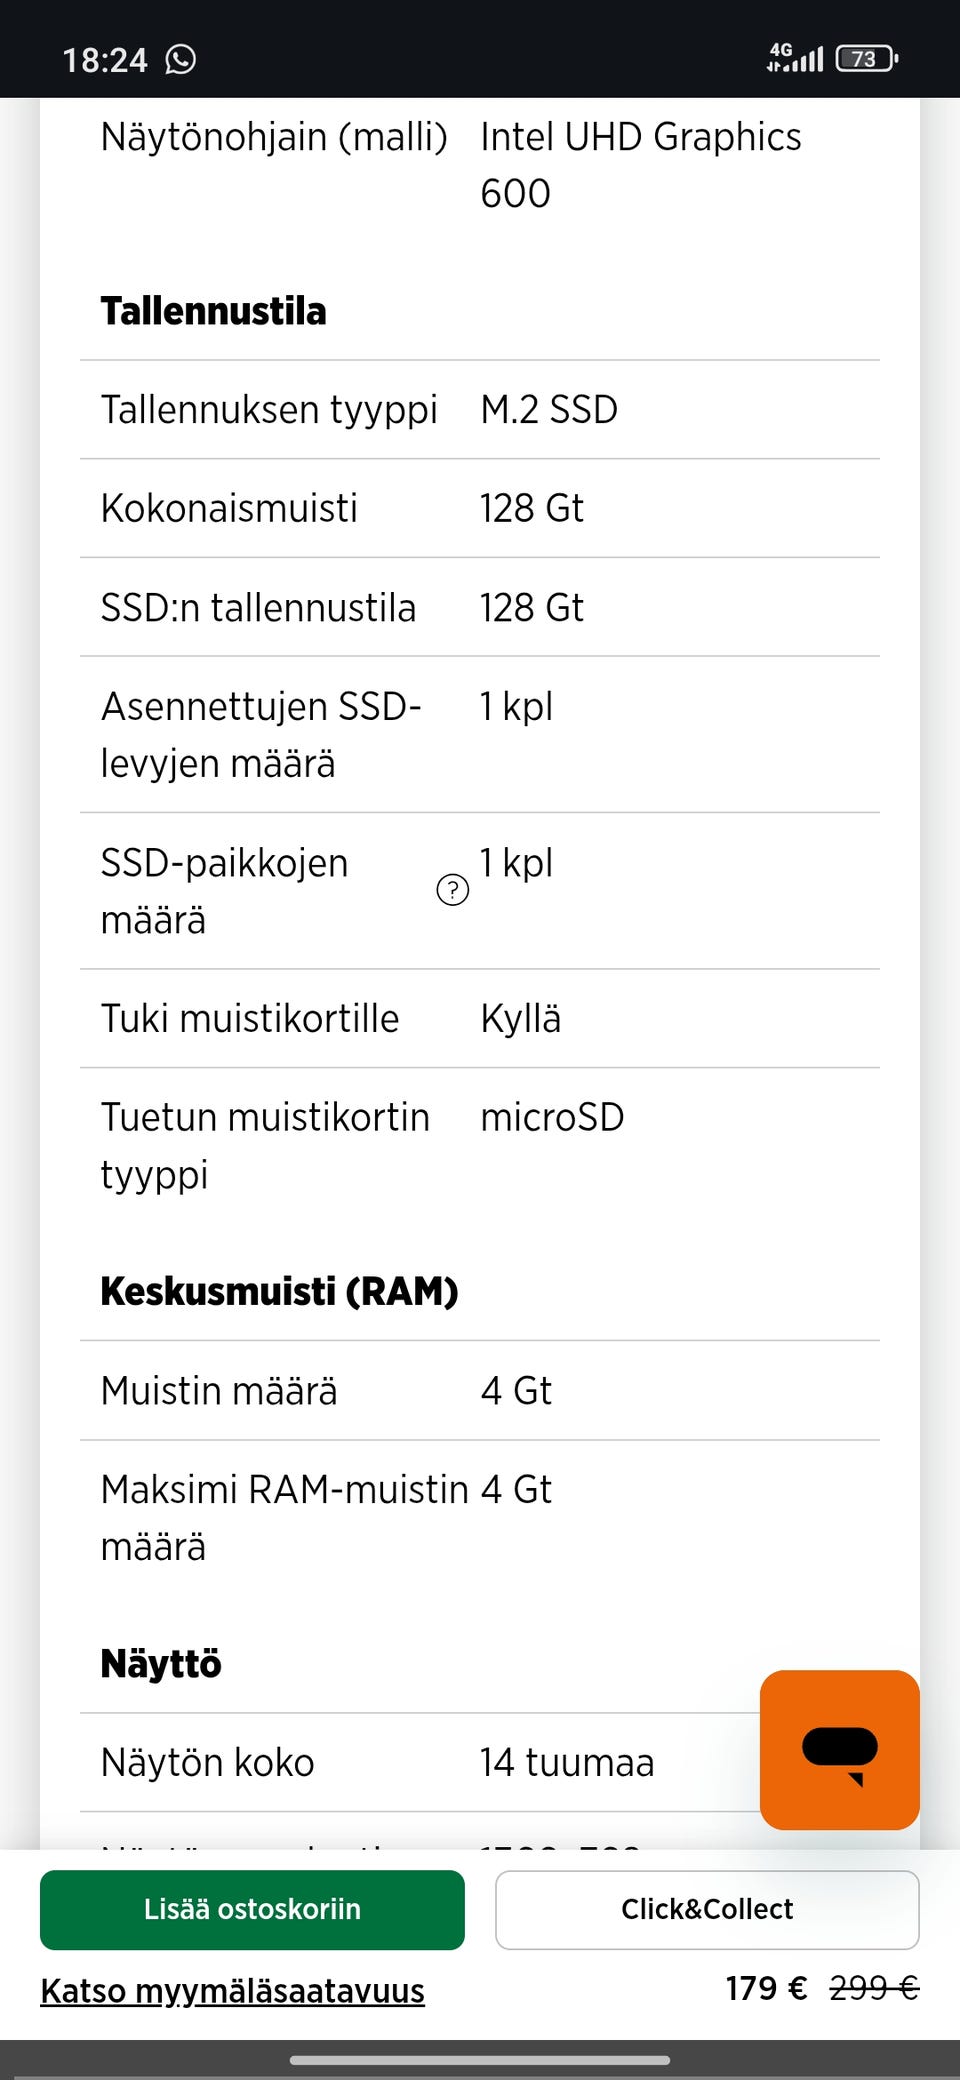Viewport: 960px width, 2080px height.
Task: Tap the current price 179 €
Action: click(766, 1988)
